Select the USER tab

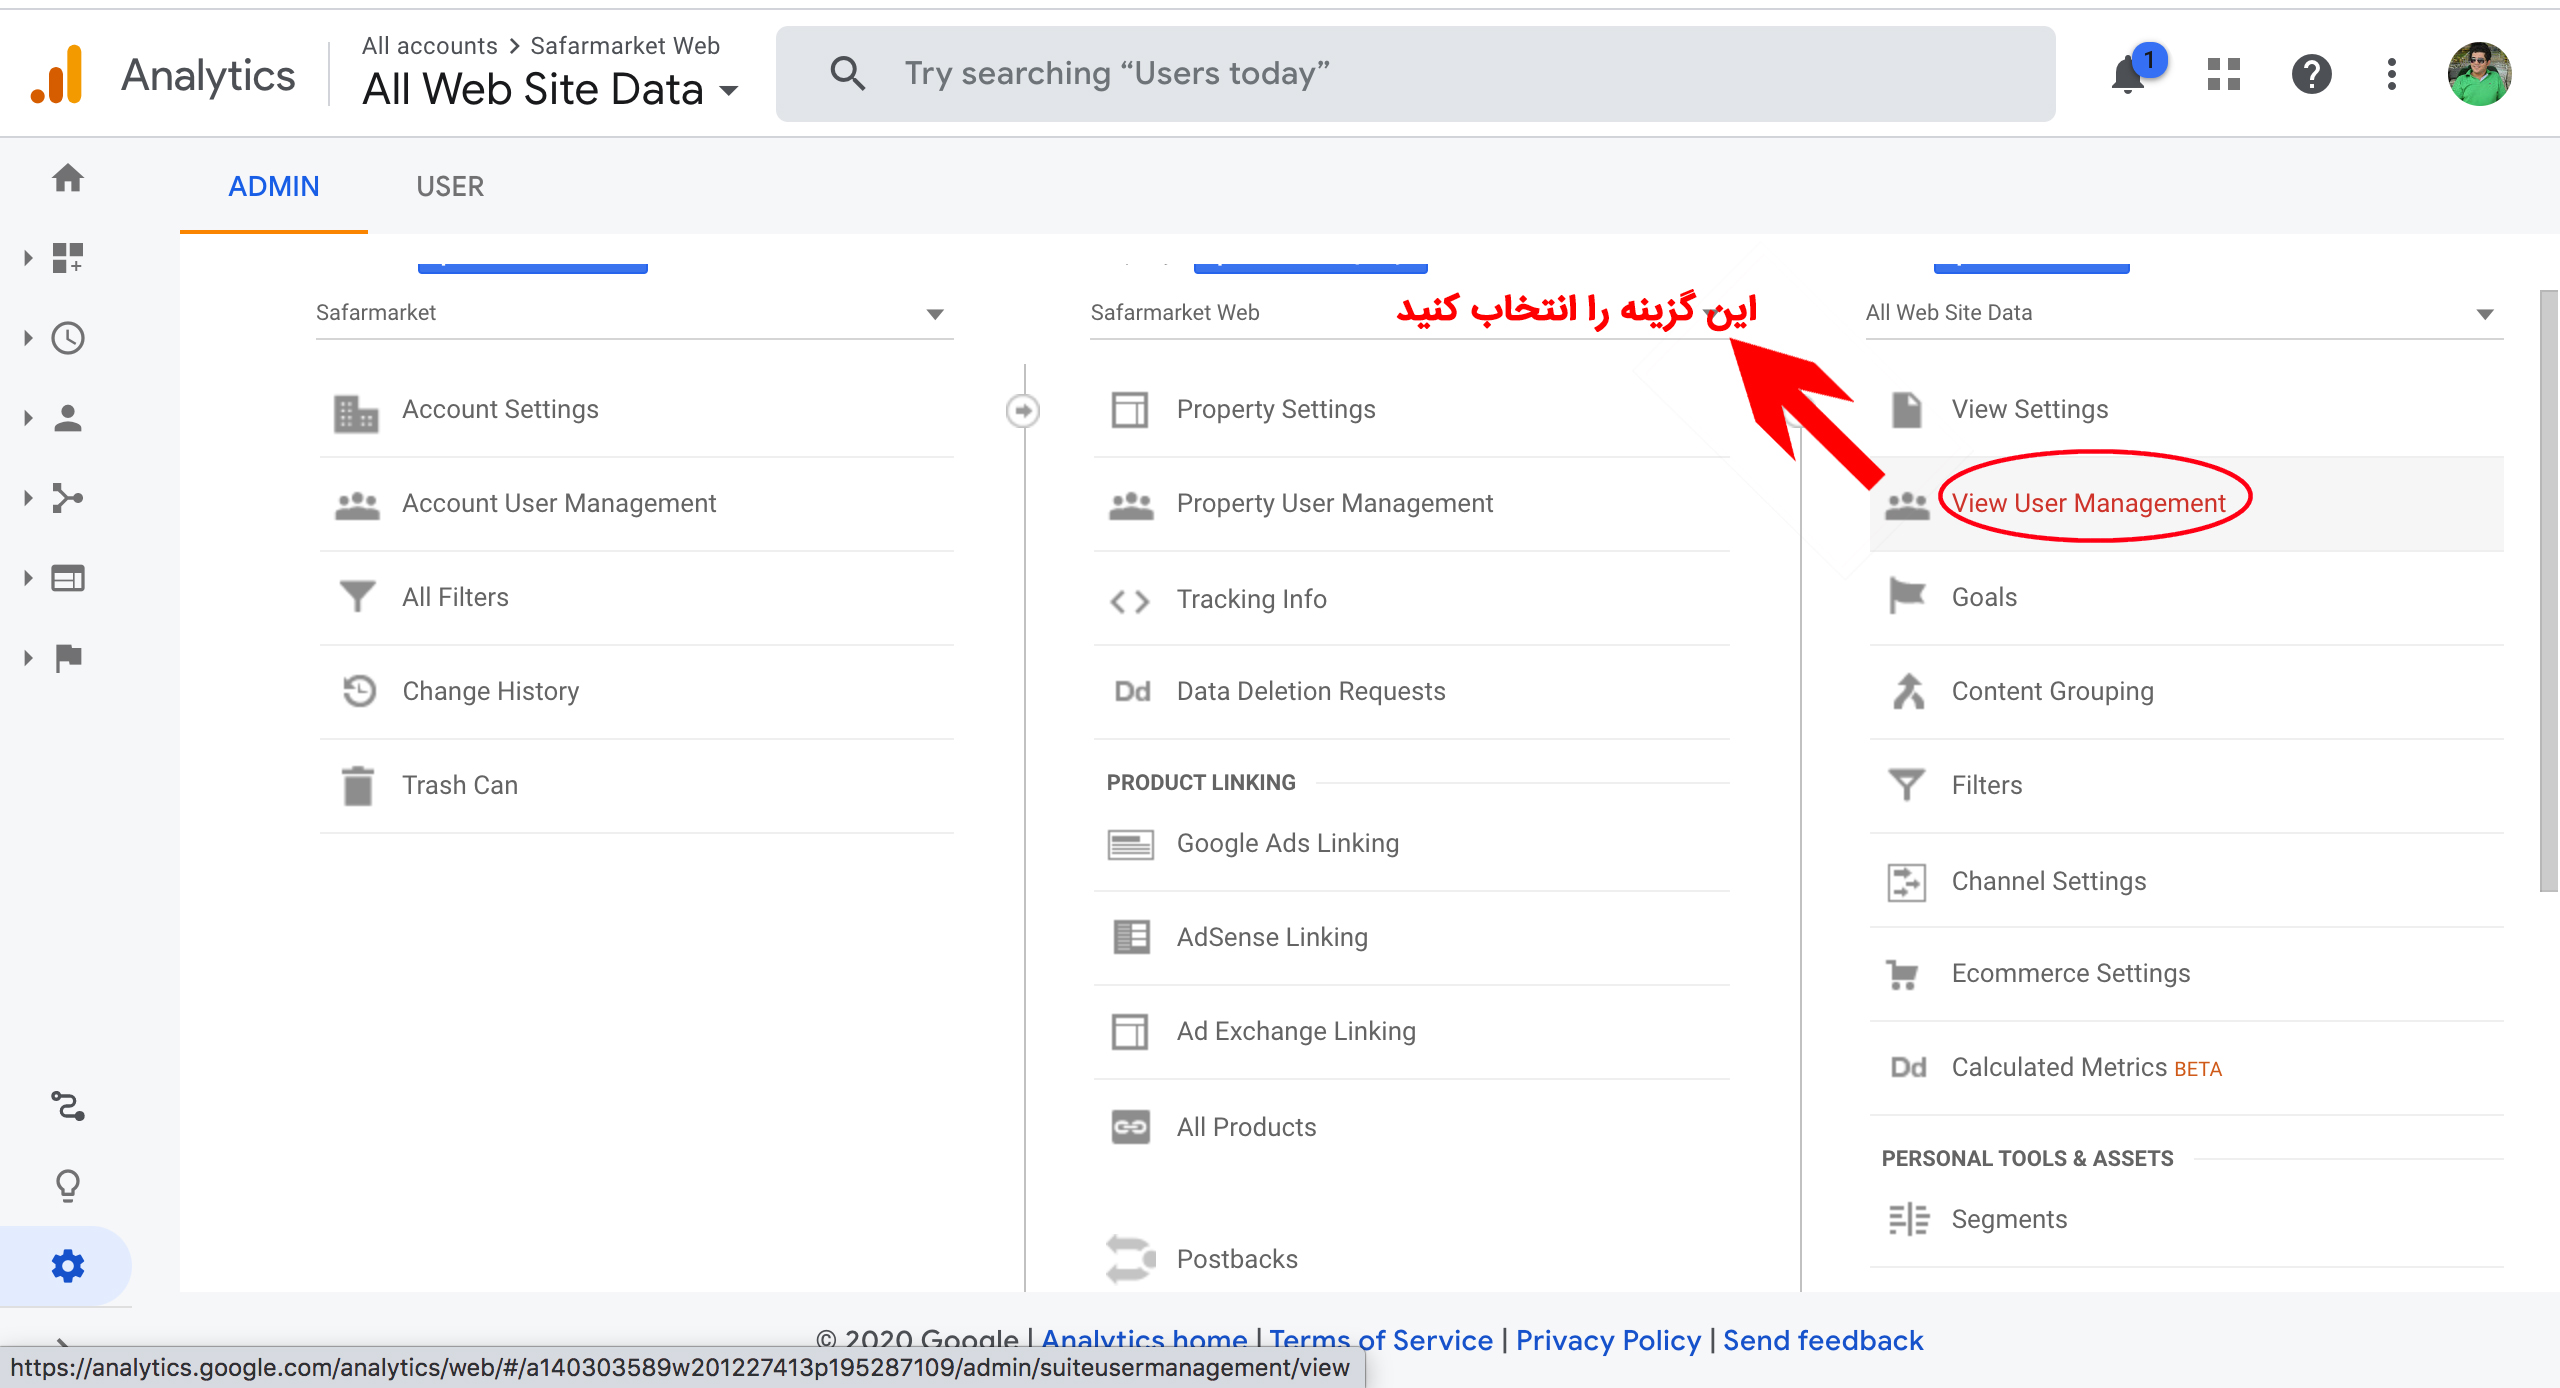coord(448,186)
